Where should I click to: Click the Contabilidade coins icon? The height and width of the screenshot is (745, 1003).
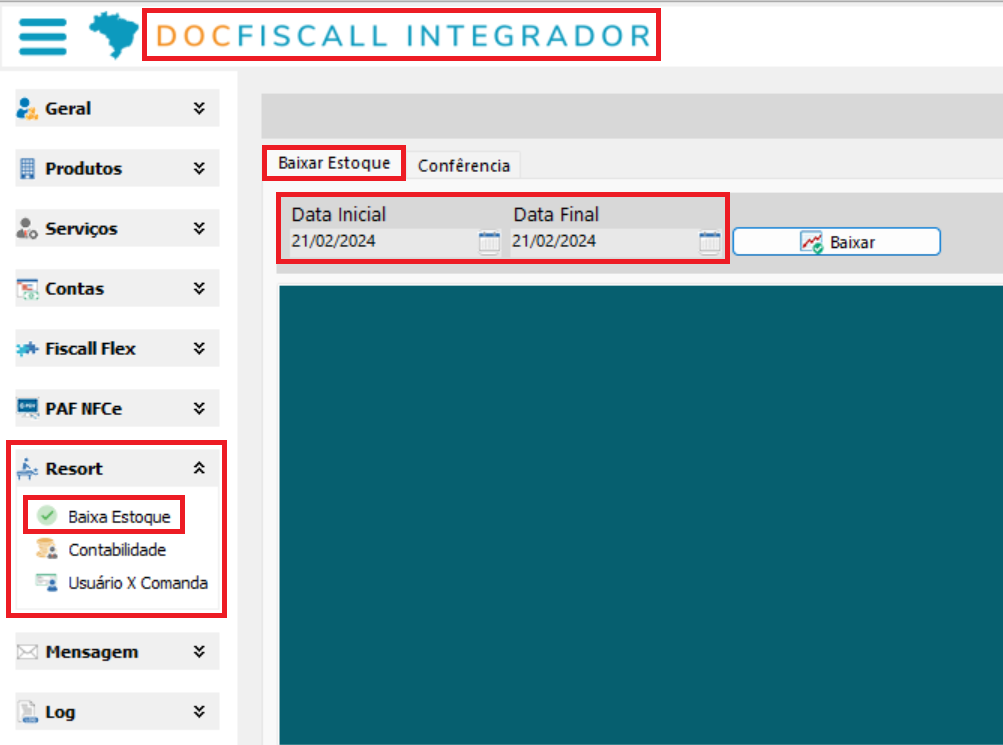click(x=47, y=549)
